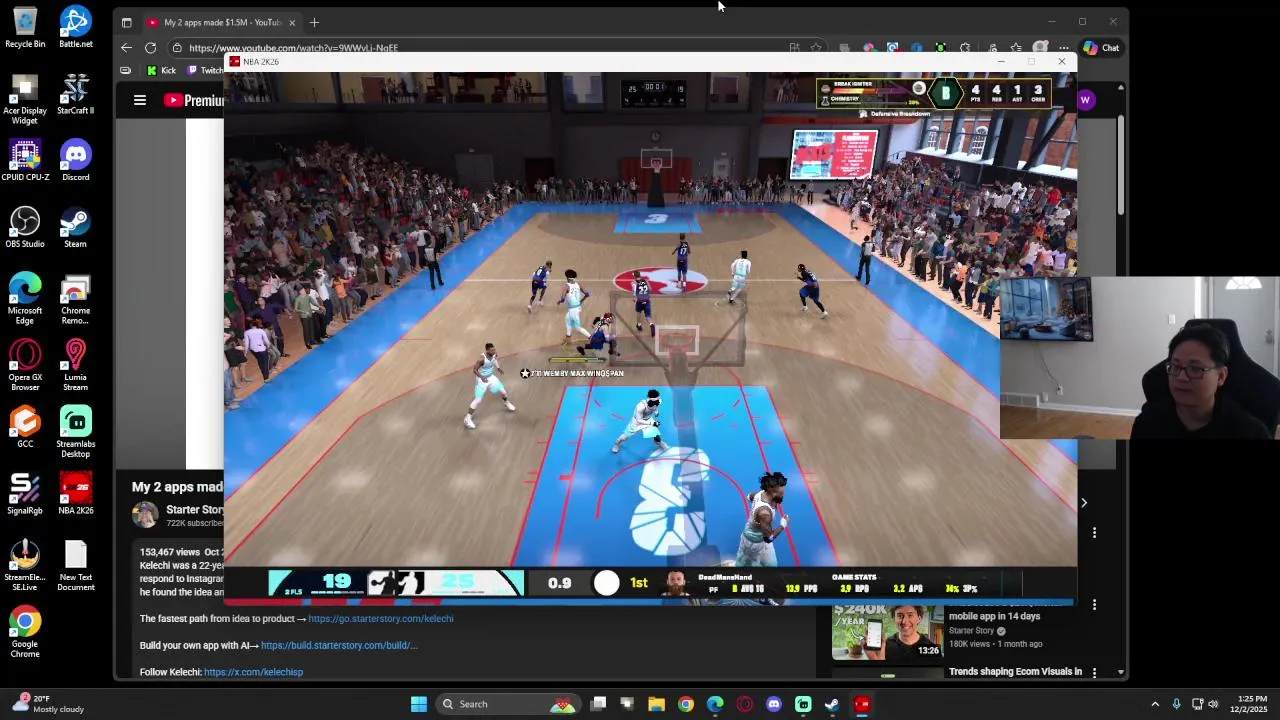Open Kick bookmark in favorites bar
Viewport: 1280px width, 720px height.
point(161,70)
